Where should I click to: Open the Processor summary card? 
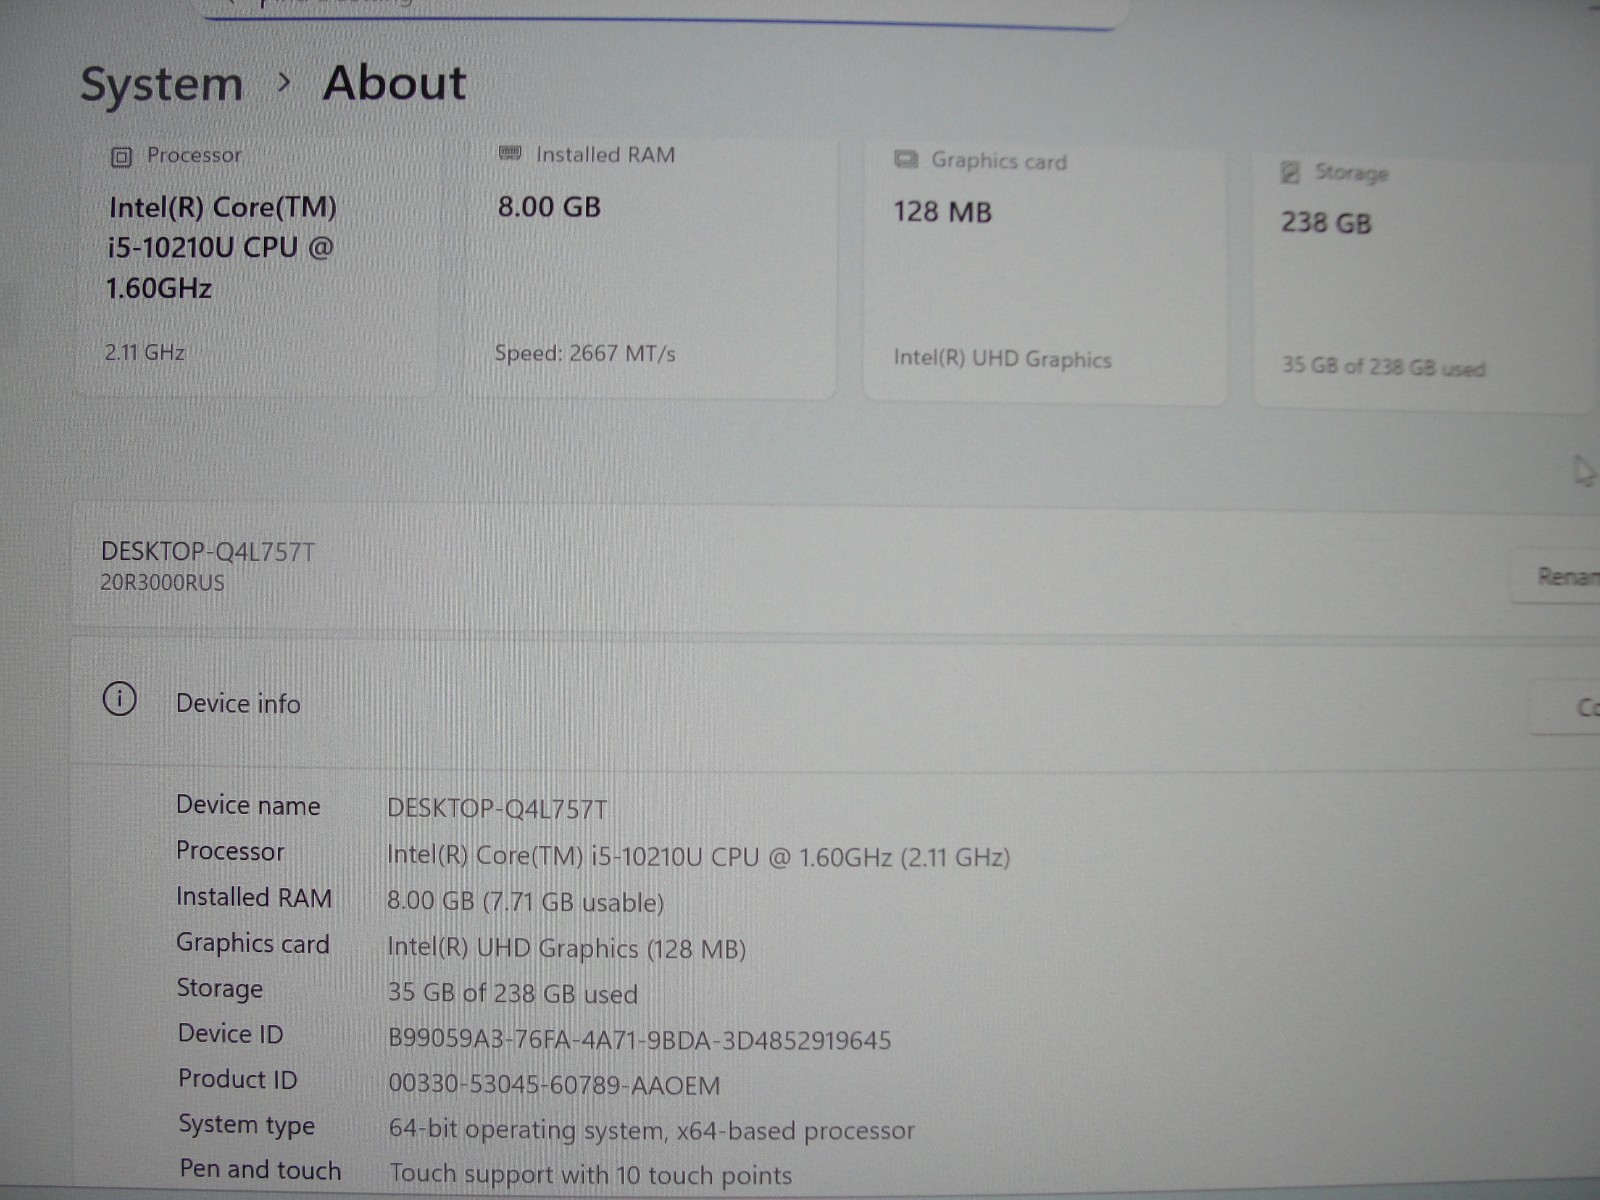[x=257, y=266]
